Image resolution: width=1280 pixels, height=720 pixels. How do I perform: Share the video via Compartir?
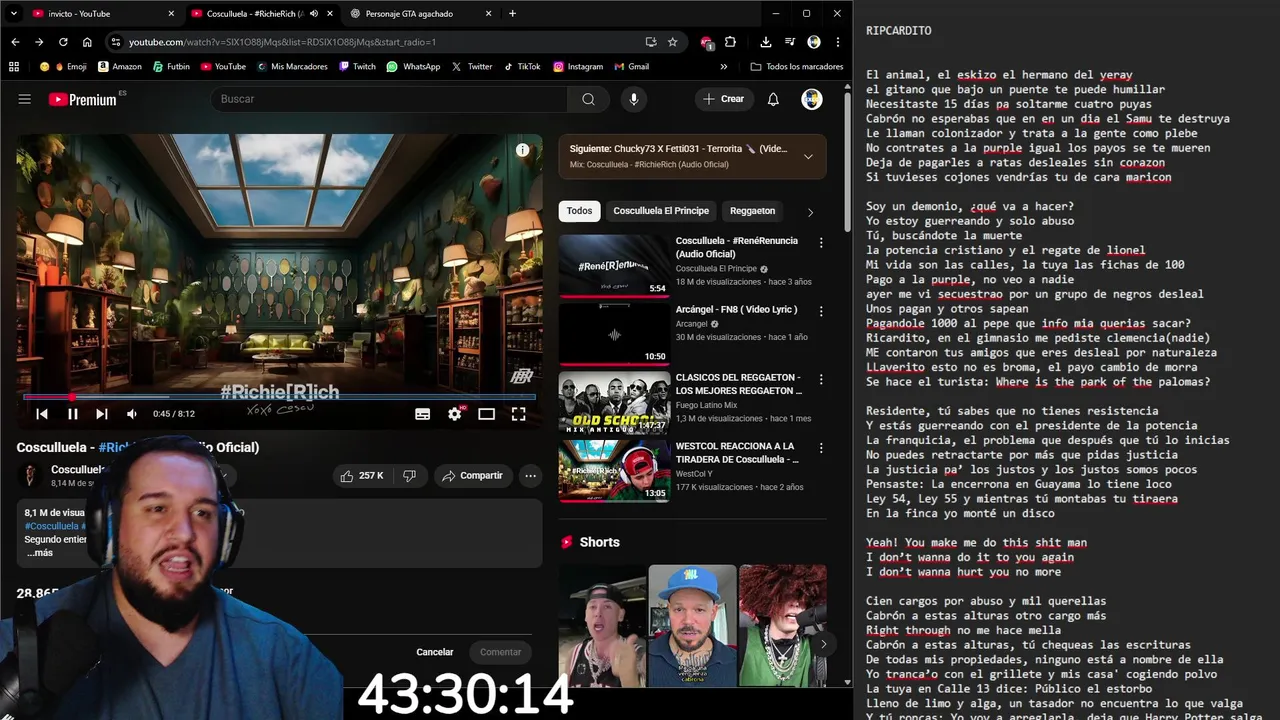472,476
